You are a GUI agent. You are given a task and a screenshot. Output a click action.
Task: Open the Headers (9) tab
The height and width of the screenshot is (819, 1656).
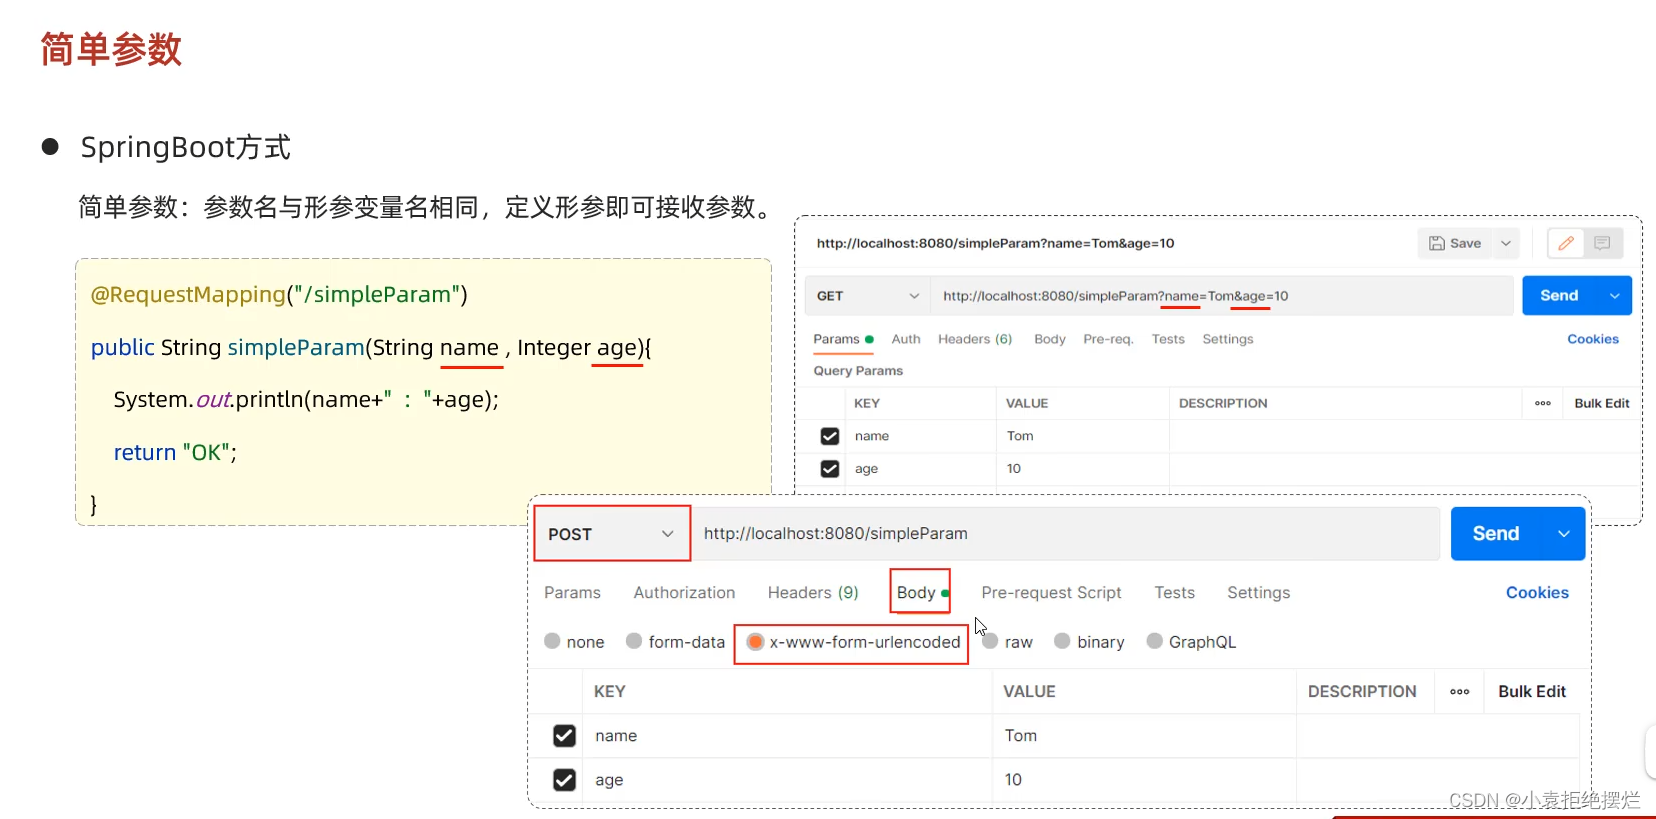[813, 592]
